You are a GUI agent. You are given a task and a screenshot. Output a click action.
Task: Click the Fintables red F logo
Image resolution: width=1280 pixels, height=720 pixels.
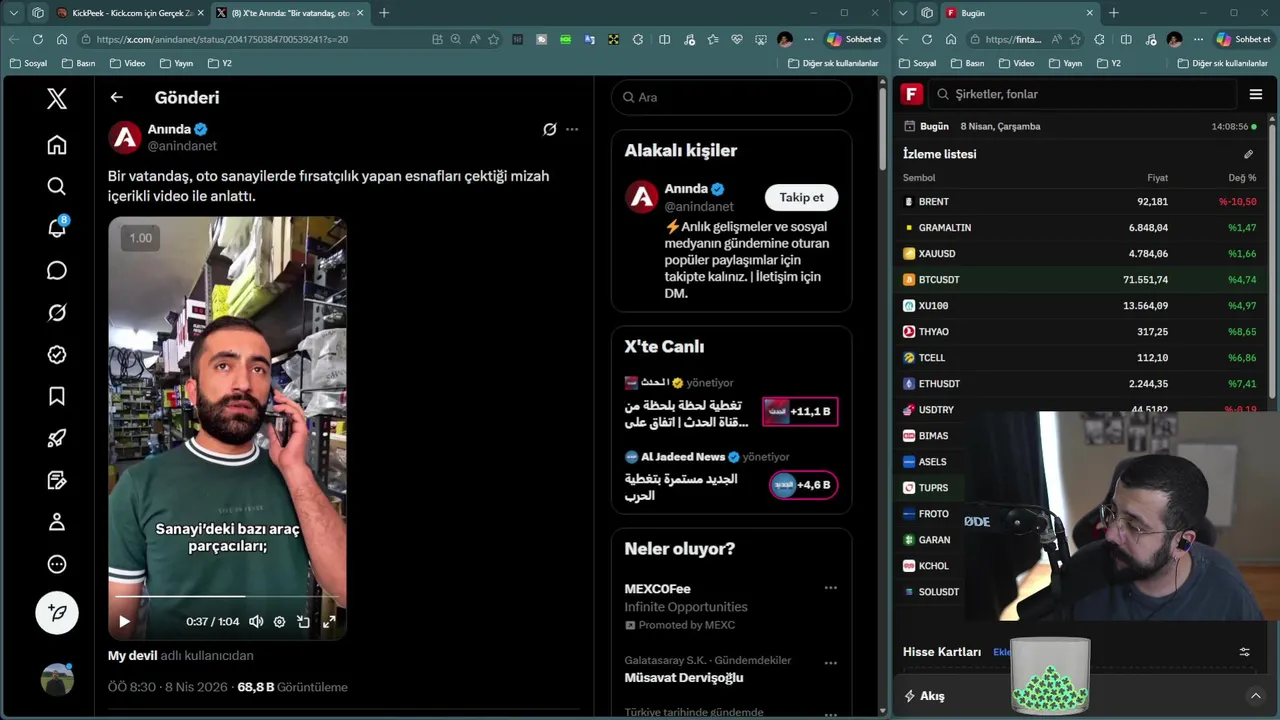click(911, 94)
